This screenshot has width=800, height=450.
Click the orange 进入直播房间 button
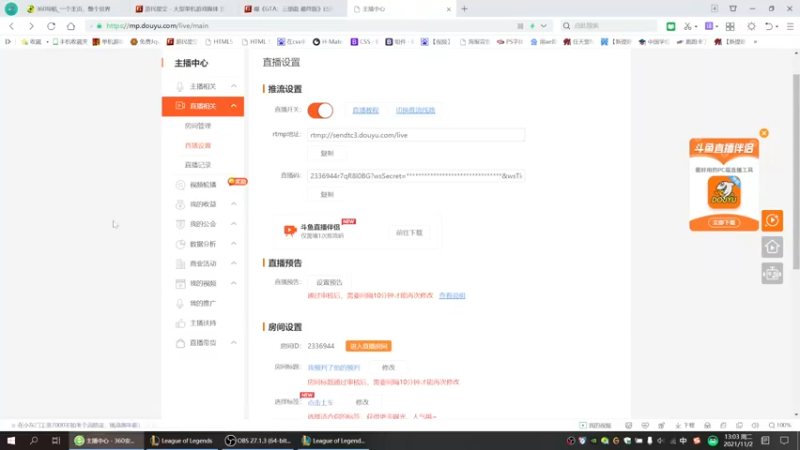point(368,346)
